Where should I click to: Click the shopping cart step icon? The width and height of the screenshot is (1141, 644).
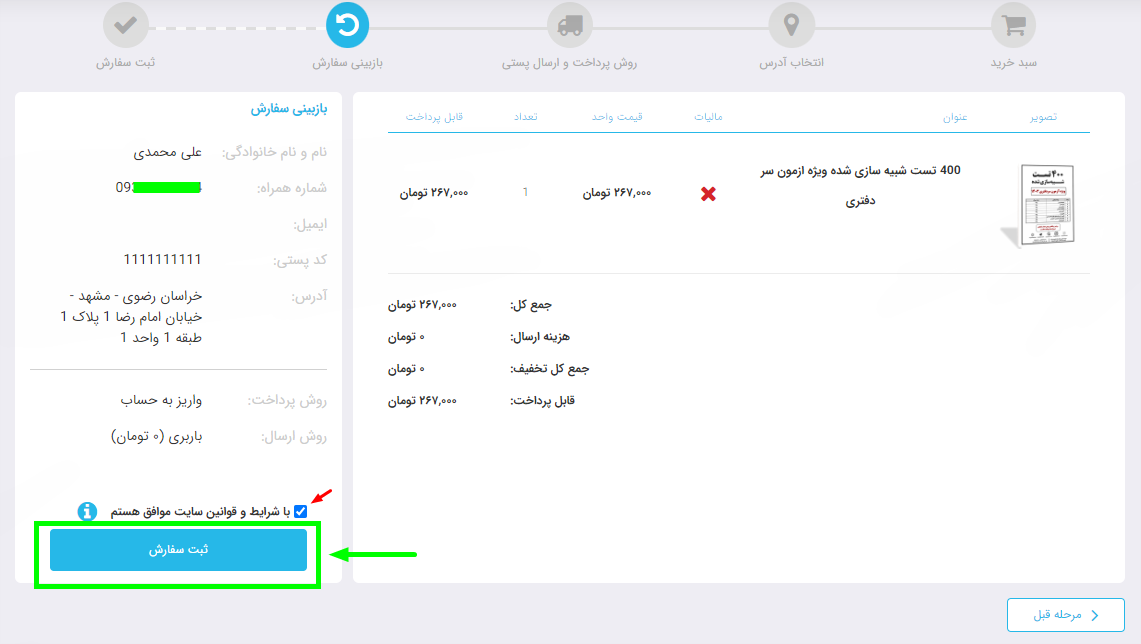pos(1014,25)
